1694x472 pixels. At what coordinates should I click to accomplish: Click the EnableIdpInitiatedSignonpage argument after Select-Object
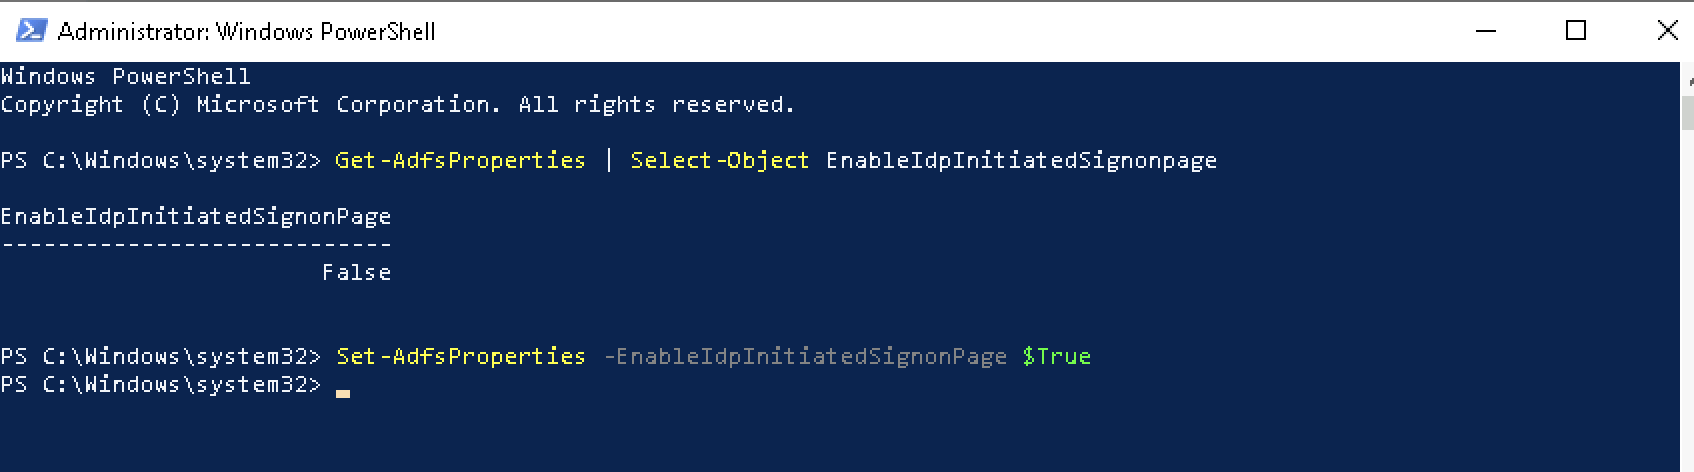(1021, 160)
